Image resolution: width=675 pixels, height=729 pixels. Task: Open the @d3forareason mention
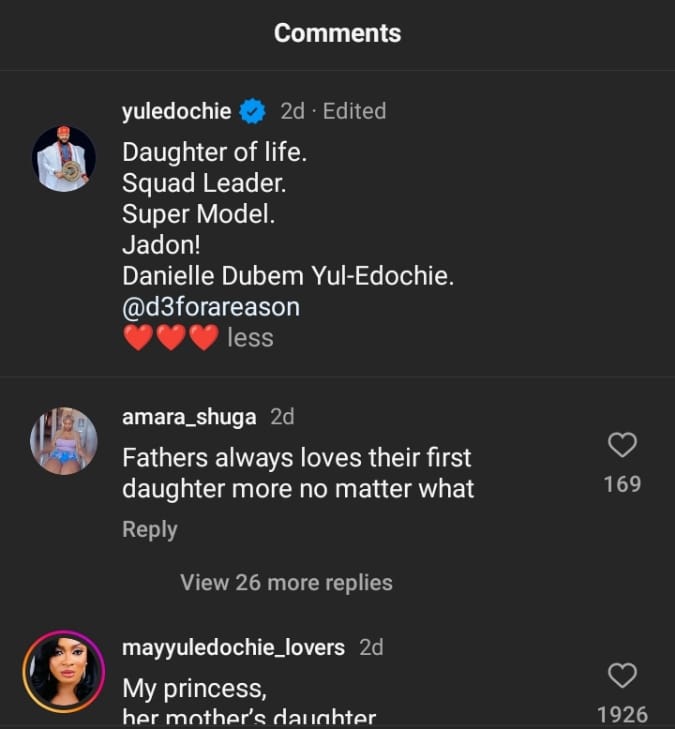pos(210,307)
